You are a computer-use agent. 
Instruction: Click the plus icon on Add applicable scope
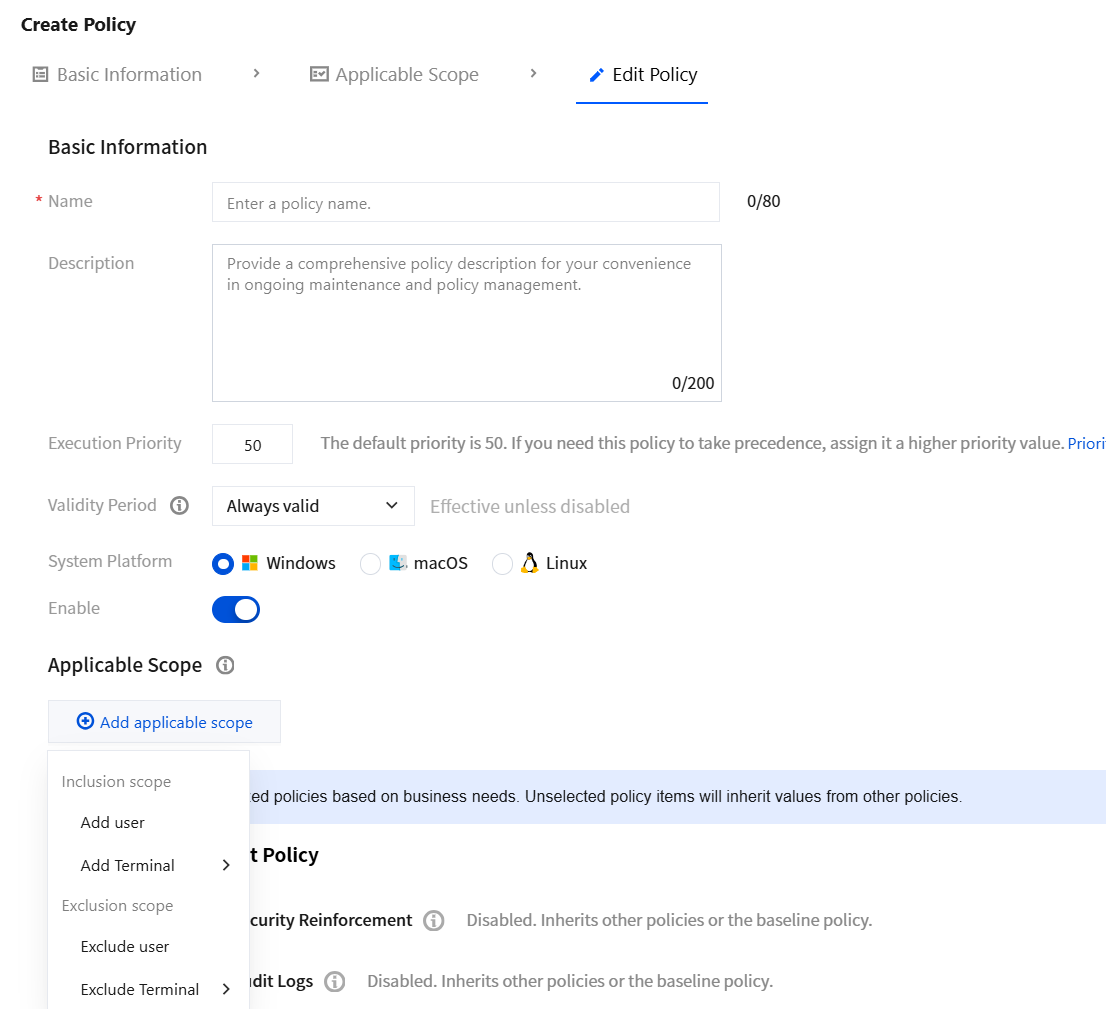click(x=85, y=721)
